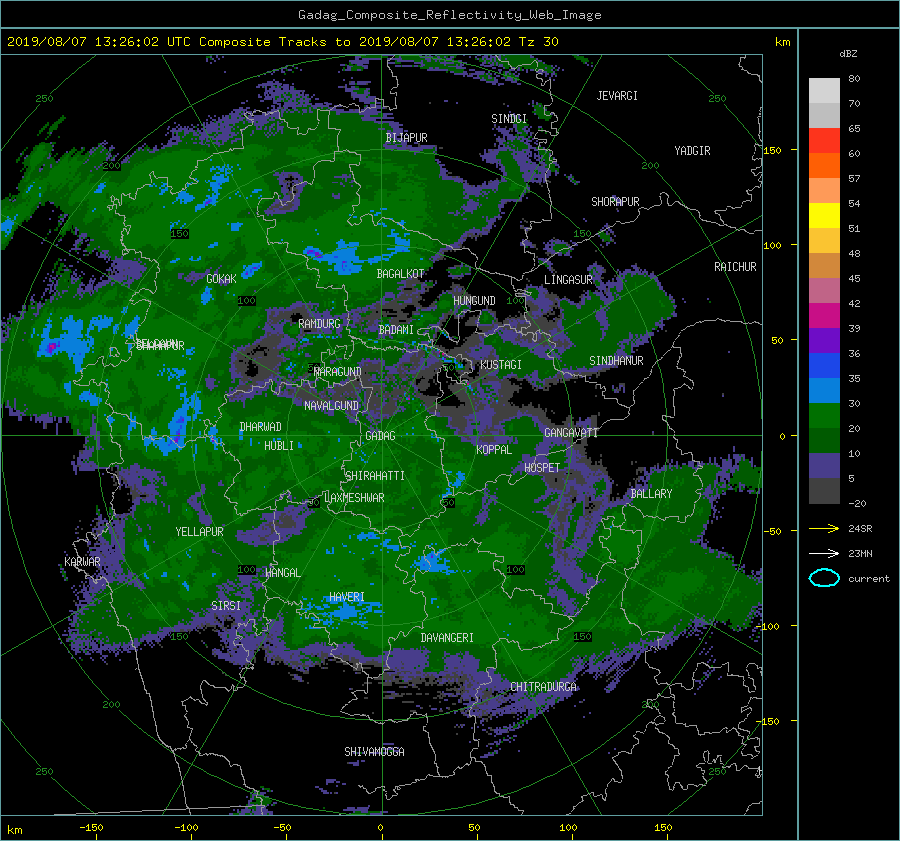Click the GANGAVATI city label
The width and height of the screenshot is (900, 841).
(571, 433)
